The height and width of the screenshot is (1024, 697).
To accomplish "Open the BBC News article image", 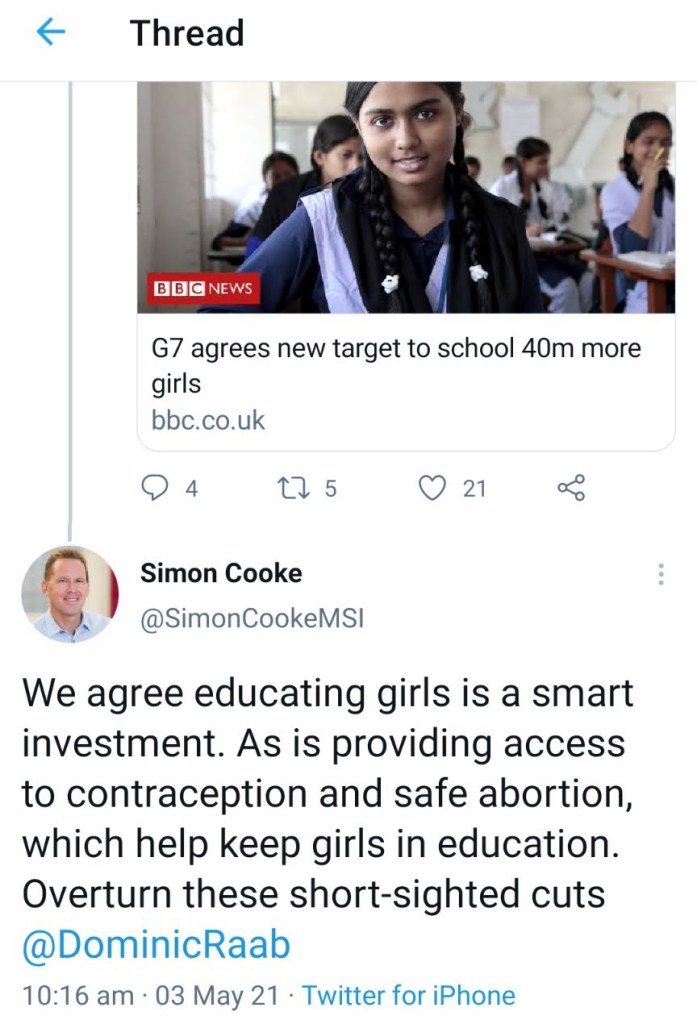I will [406, 197].
